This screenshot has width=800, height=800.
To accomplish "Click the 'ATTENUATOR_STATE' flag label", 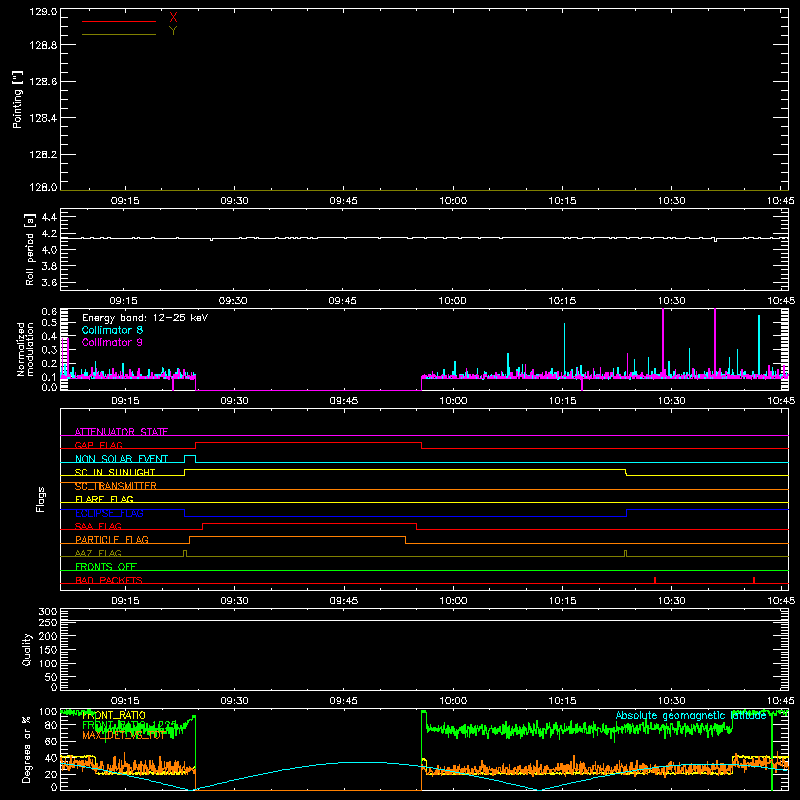I will coord(121,432).
